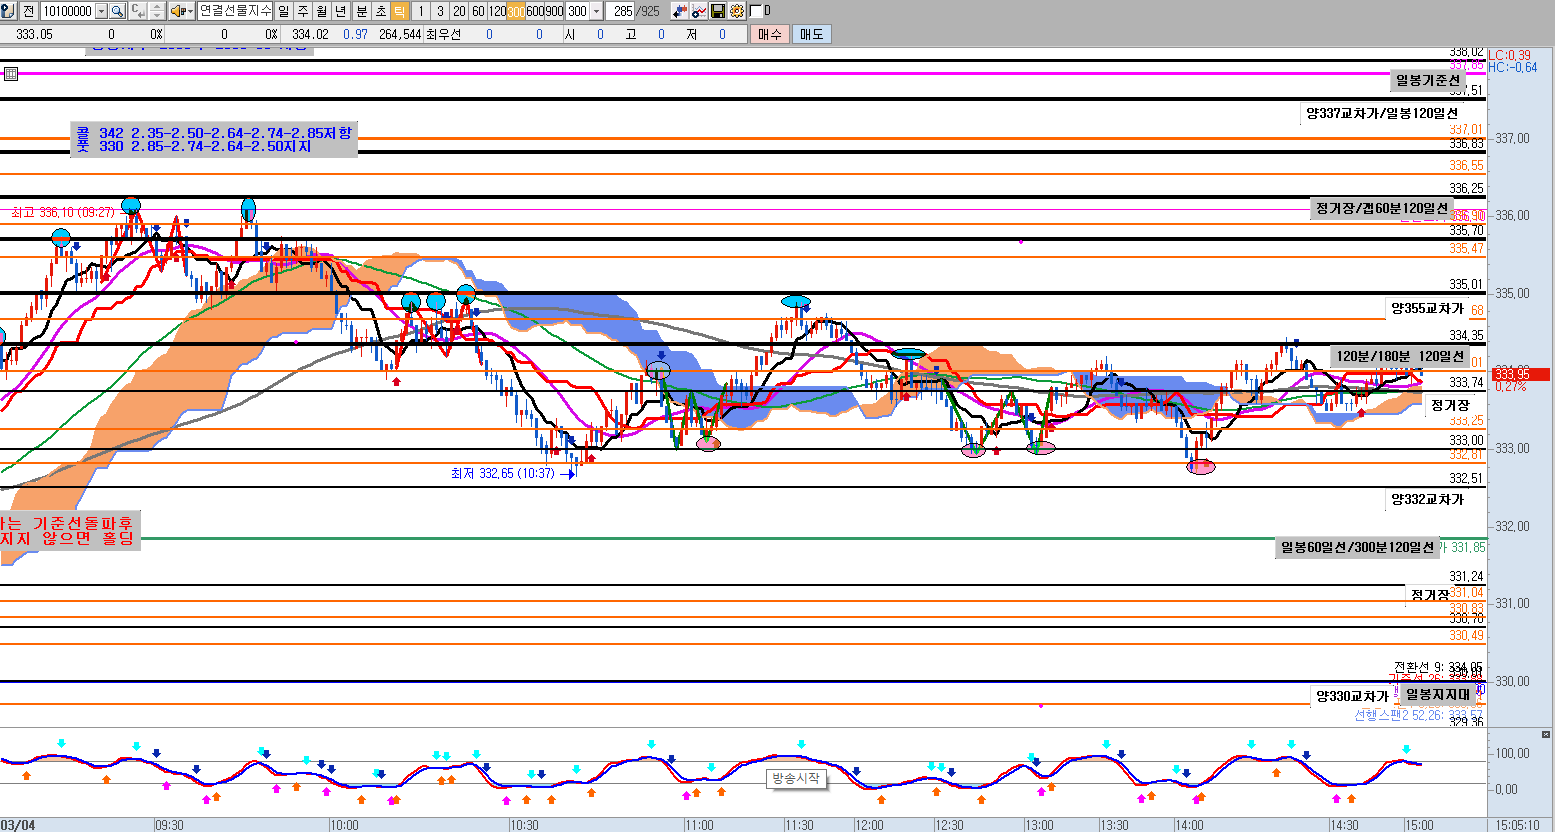Select the 일 (daily) period button
1555x832 pixels.
click(283, 11)
